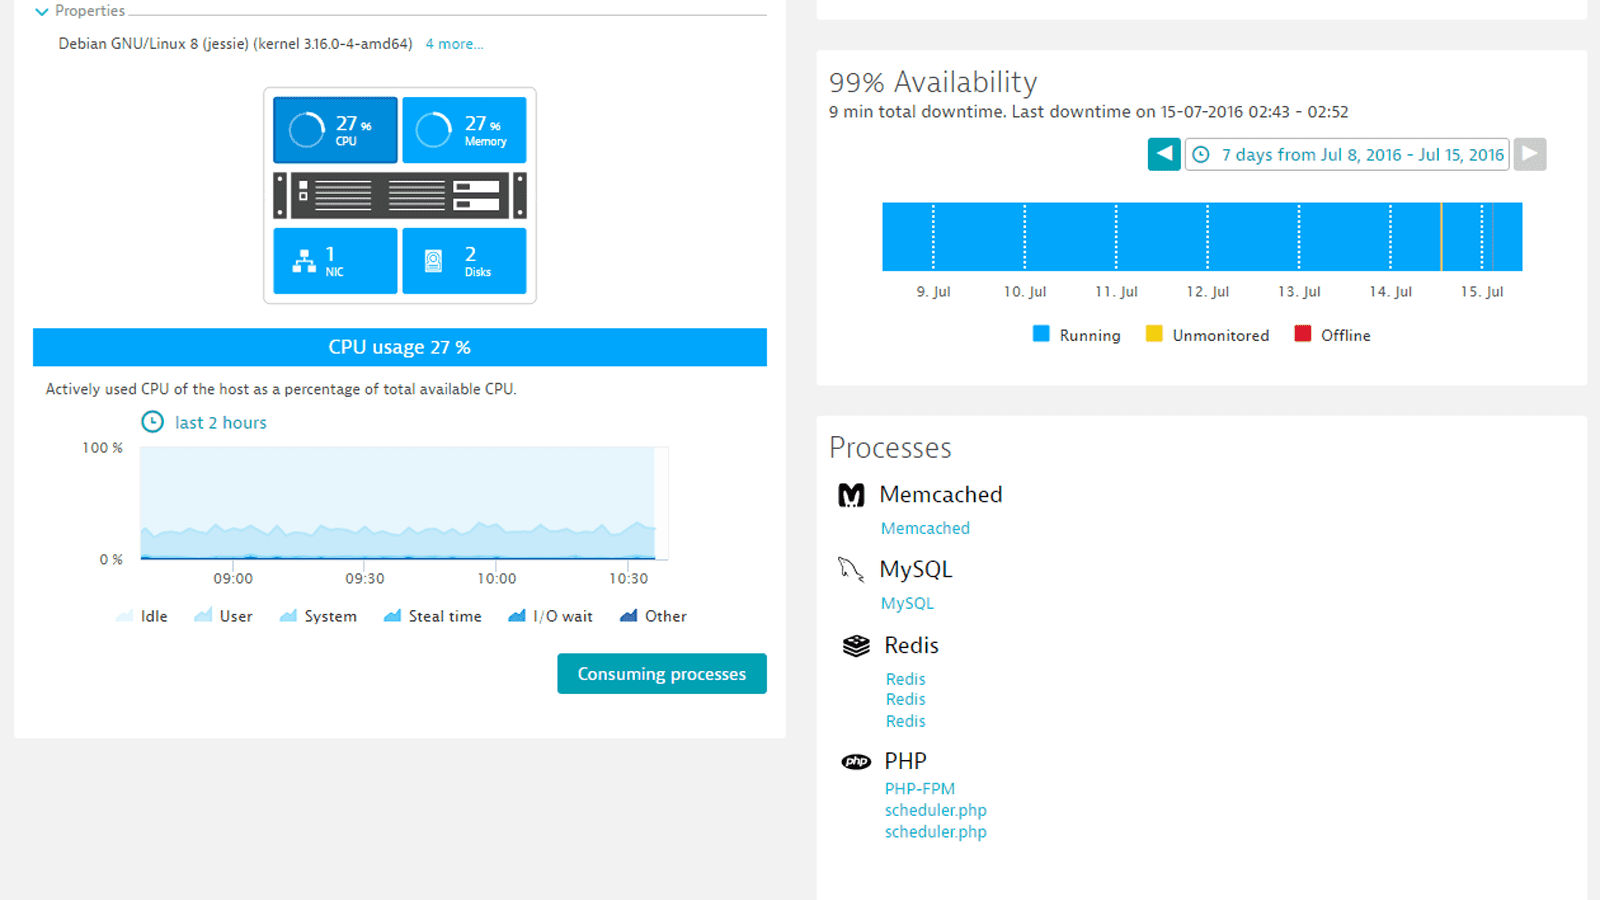Select the 27% CPU tile

335,130
